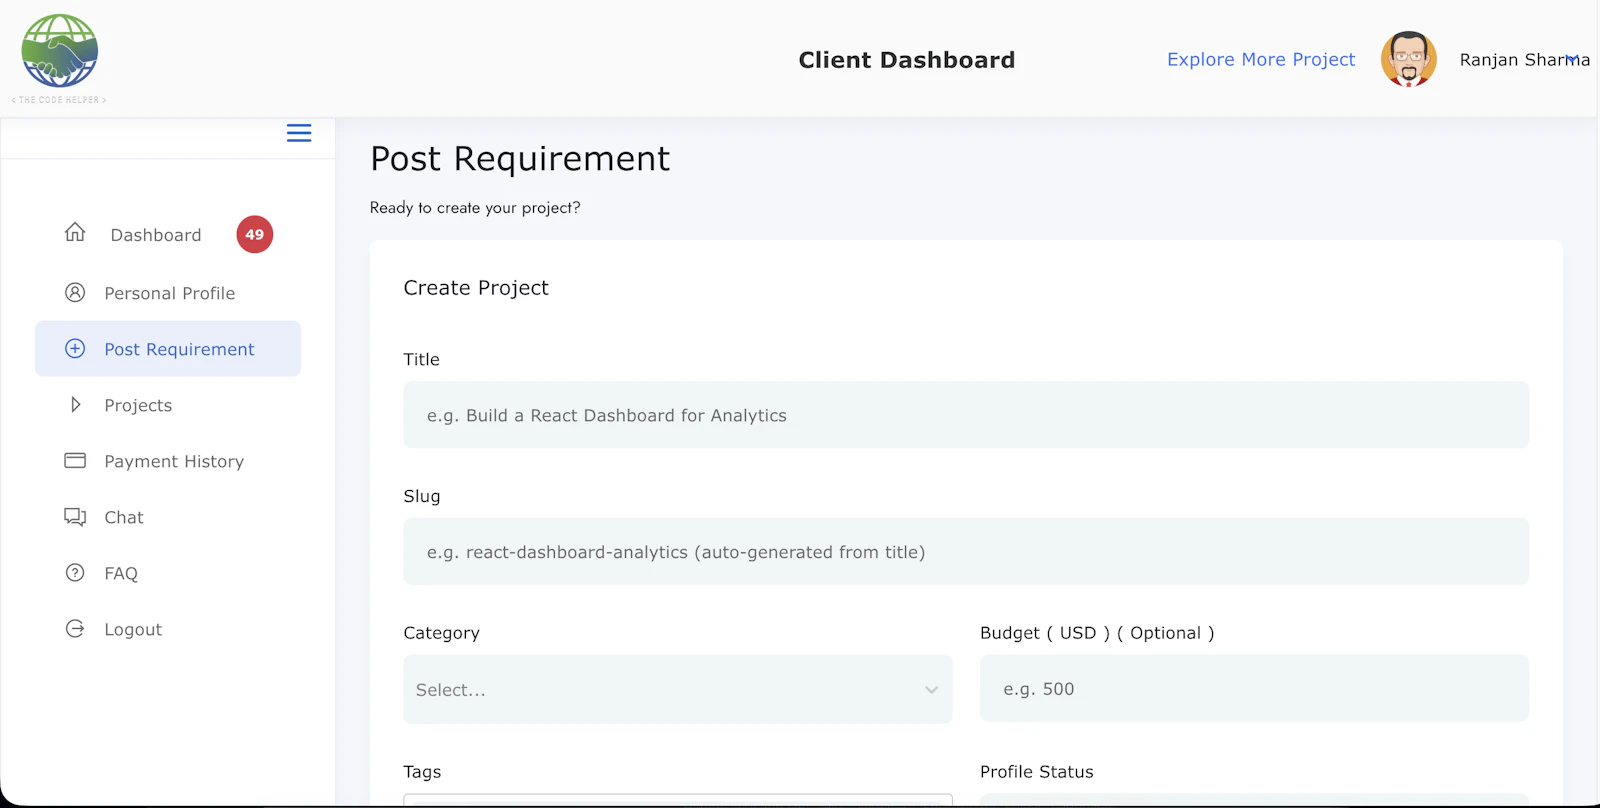This screenshot has width=1600, height=808.
Task: Click the Dashboard home icon
Action: [x=75, y=233]
